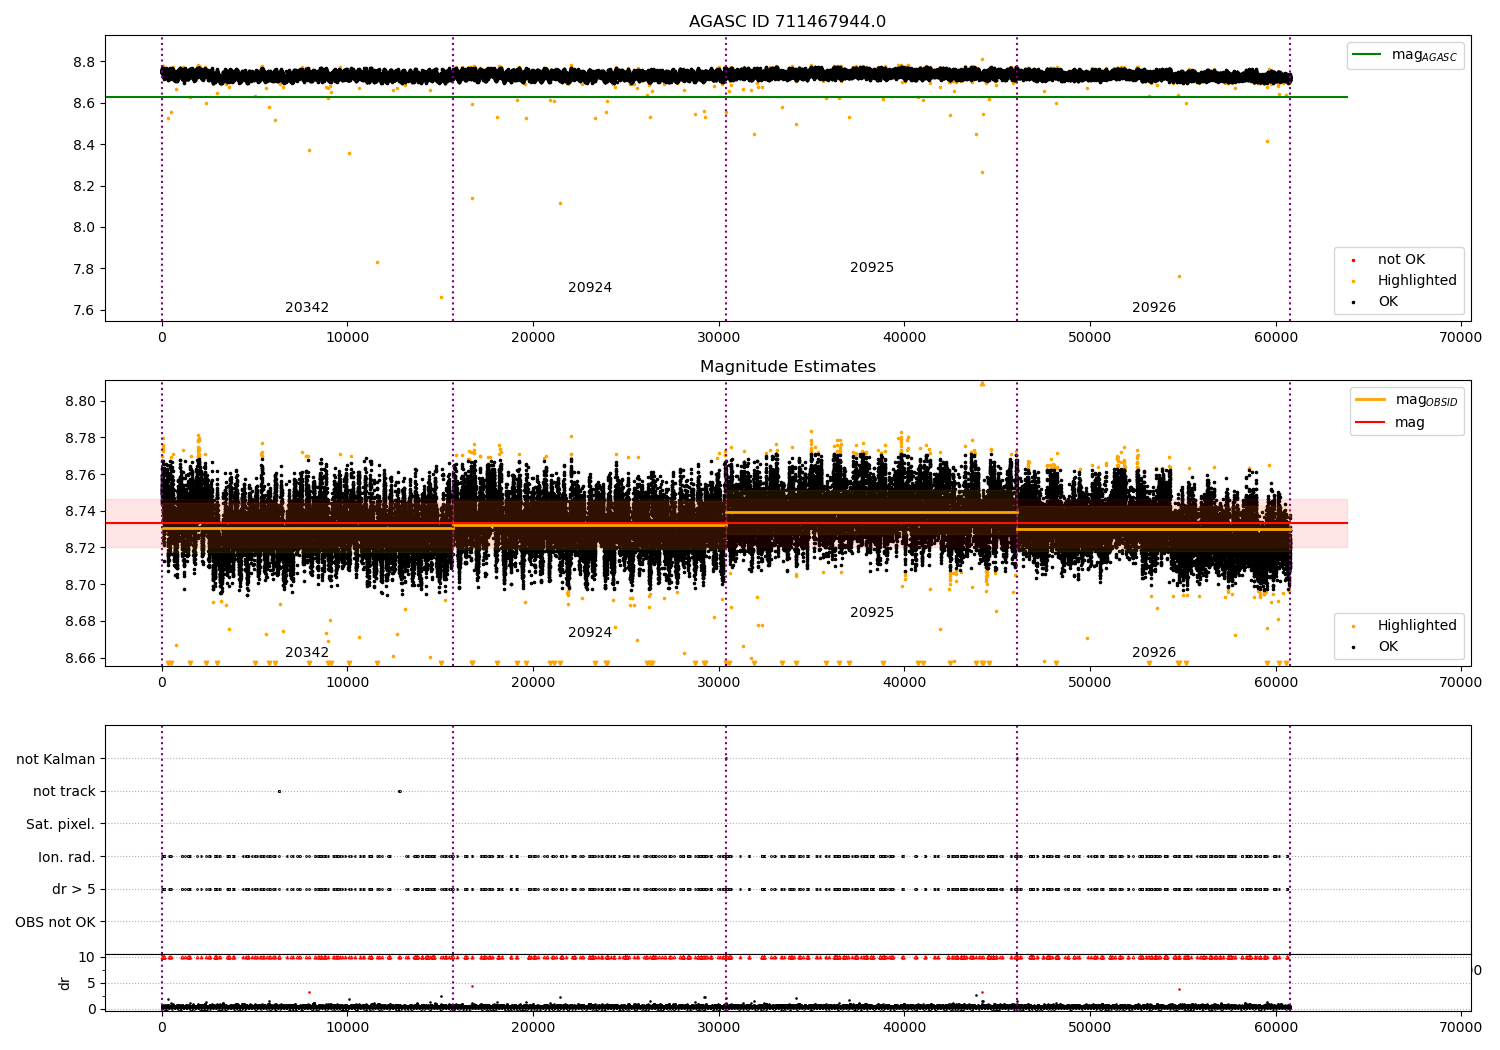The width and height of the screenshot is (1500, 1050).
Task: Click the 'Magnitude Estimates' subplot title
Action: pos(787,367)
